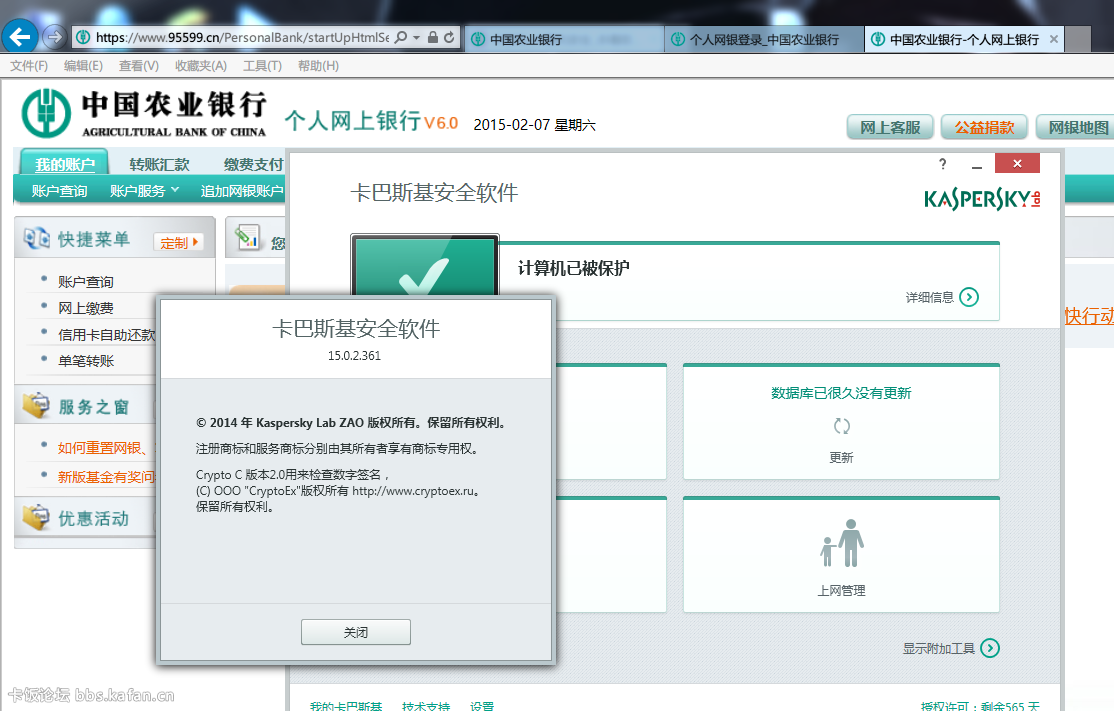The width and height of the screenshot is (1114, 711).
Task: Open the 新版基金有奖问 link
Action: tap(107, 477)
